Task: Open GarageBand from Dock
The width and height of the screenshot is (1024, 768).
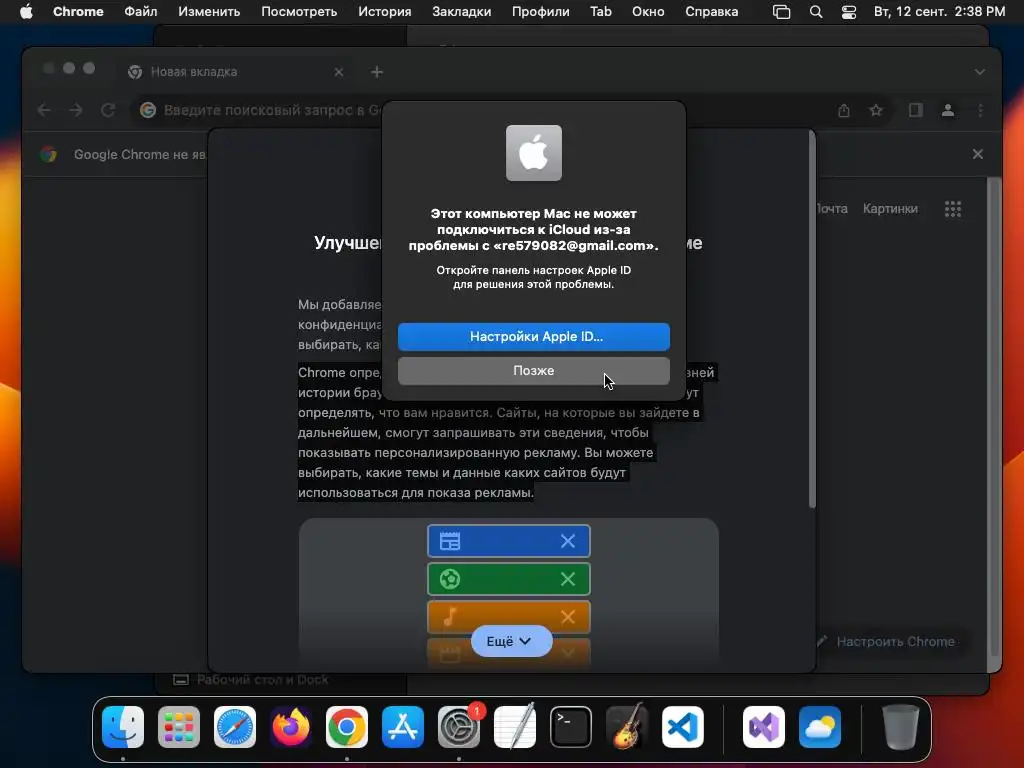Action: 627,727
